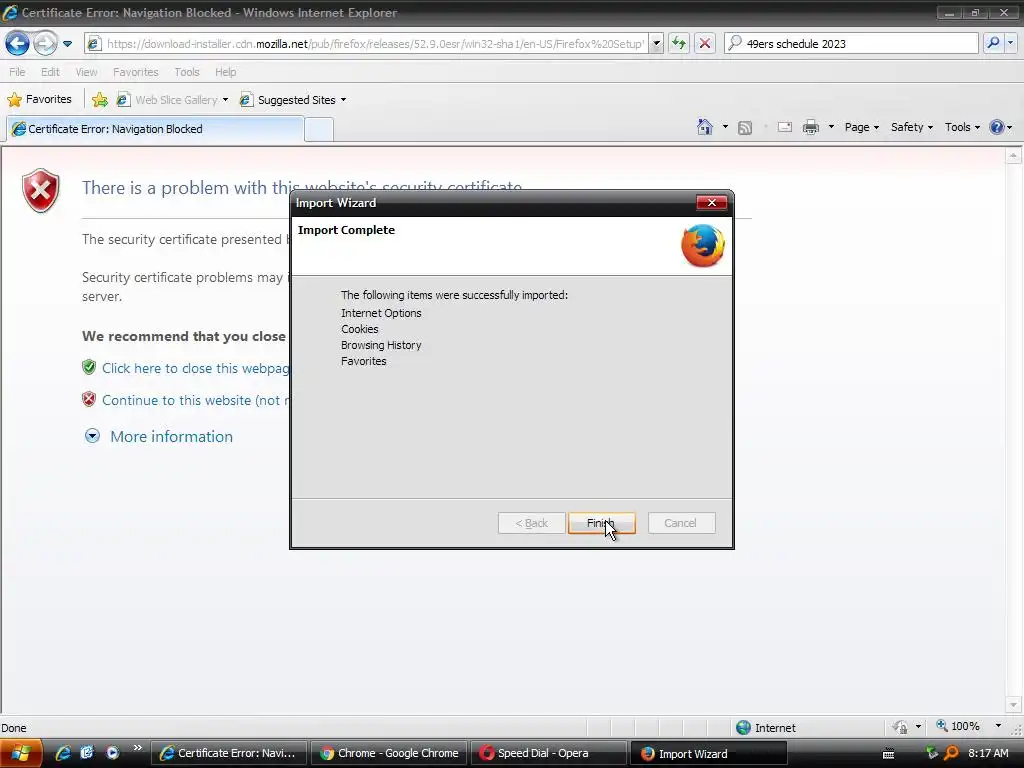Expand the Print dropdown arrow
1024x768 pixels.
point(831,127)
